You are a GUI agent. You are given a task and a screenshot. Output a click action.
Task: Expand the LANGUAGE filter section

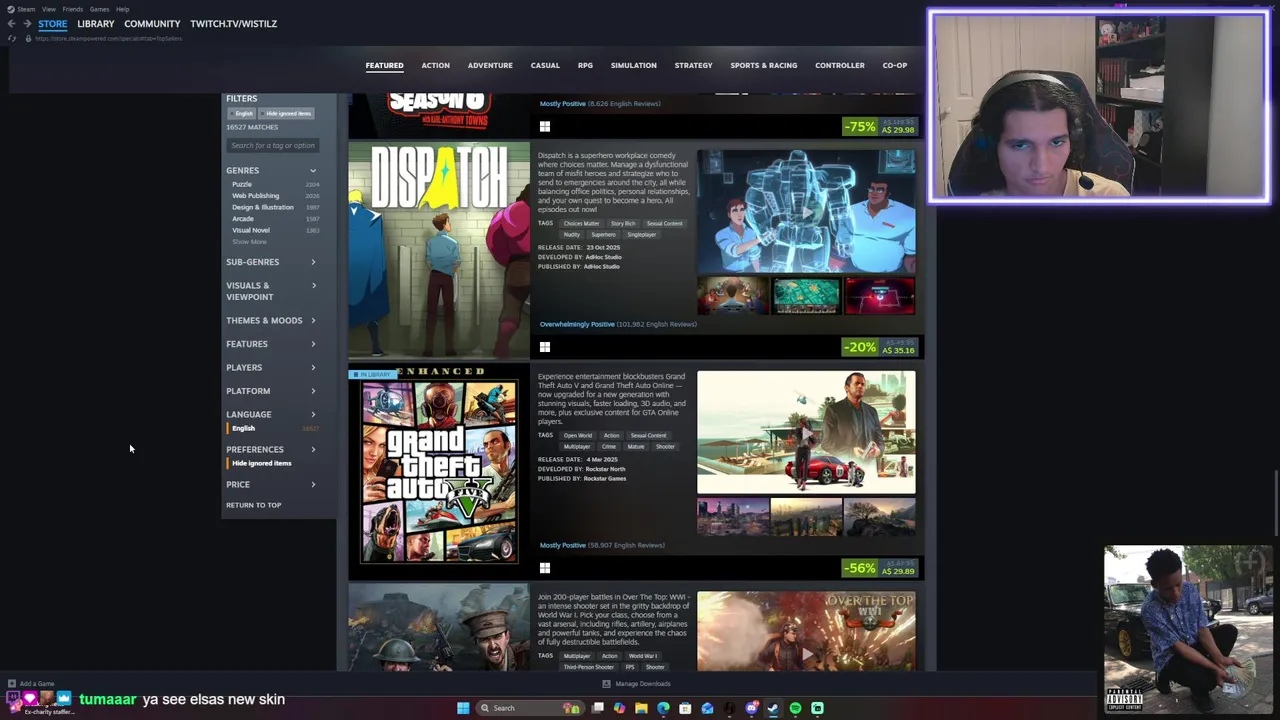click(271, 415)
